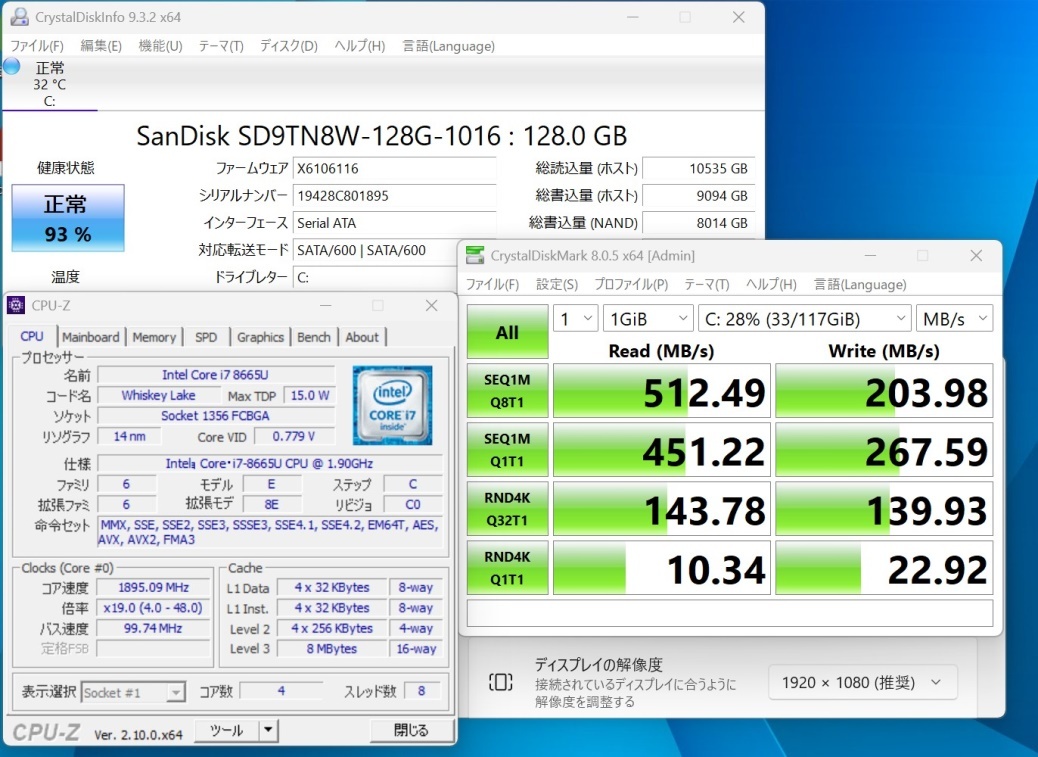Open 設定(S) menu in CrystalDiskMark
Screen dimensions: 1038x757
[x=557, y=285]
